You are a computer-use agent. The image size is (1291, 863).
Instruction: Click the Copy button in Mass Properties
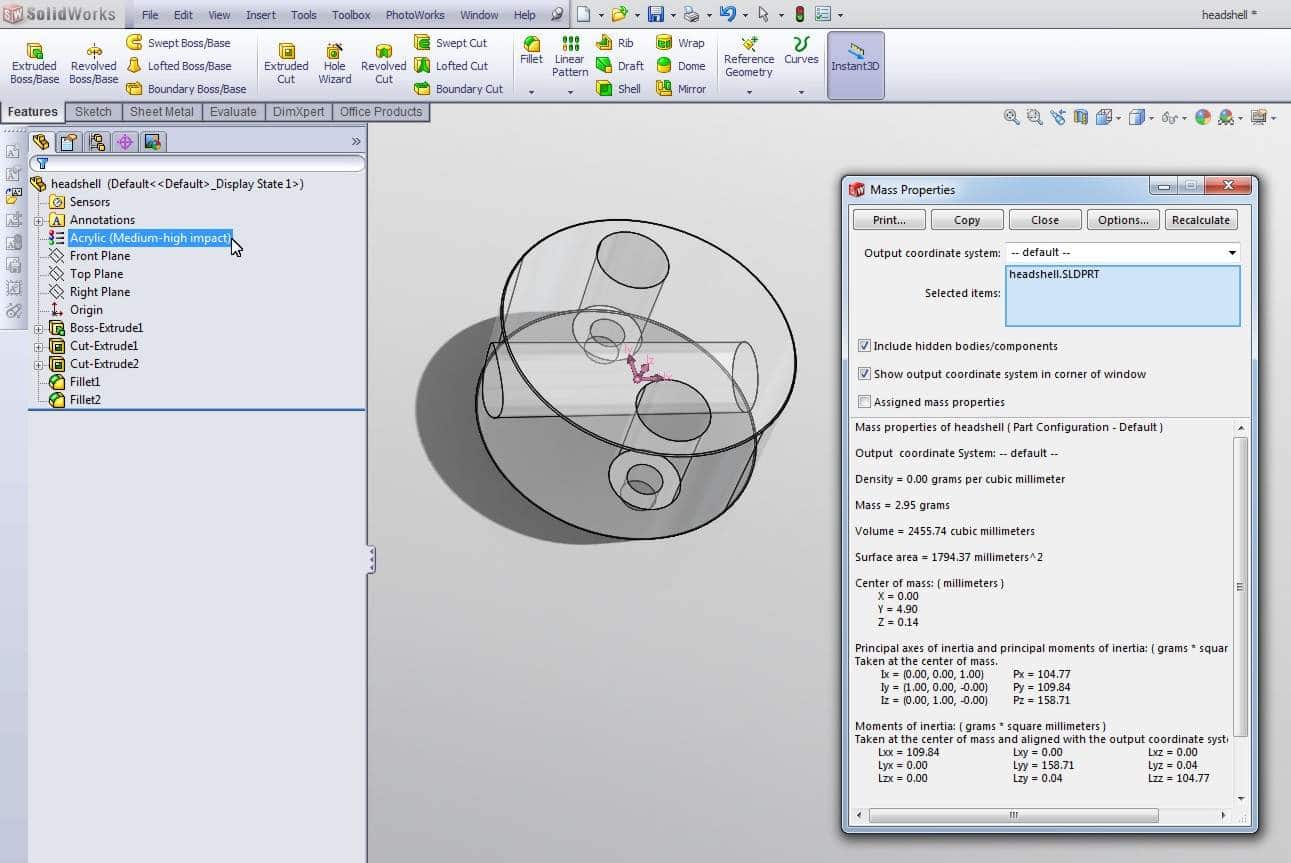tap(967, 220)
